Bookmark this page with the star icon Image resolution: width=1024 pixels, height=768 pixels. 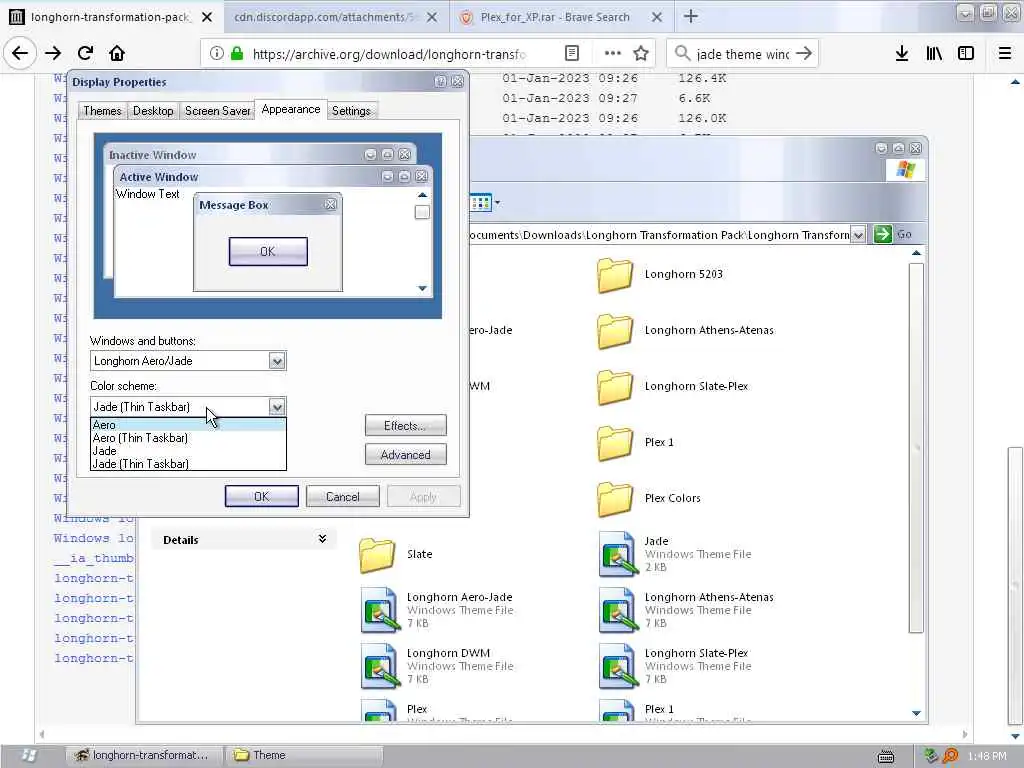(x=641, y=54)
